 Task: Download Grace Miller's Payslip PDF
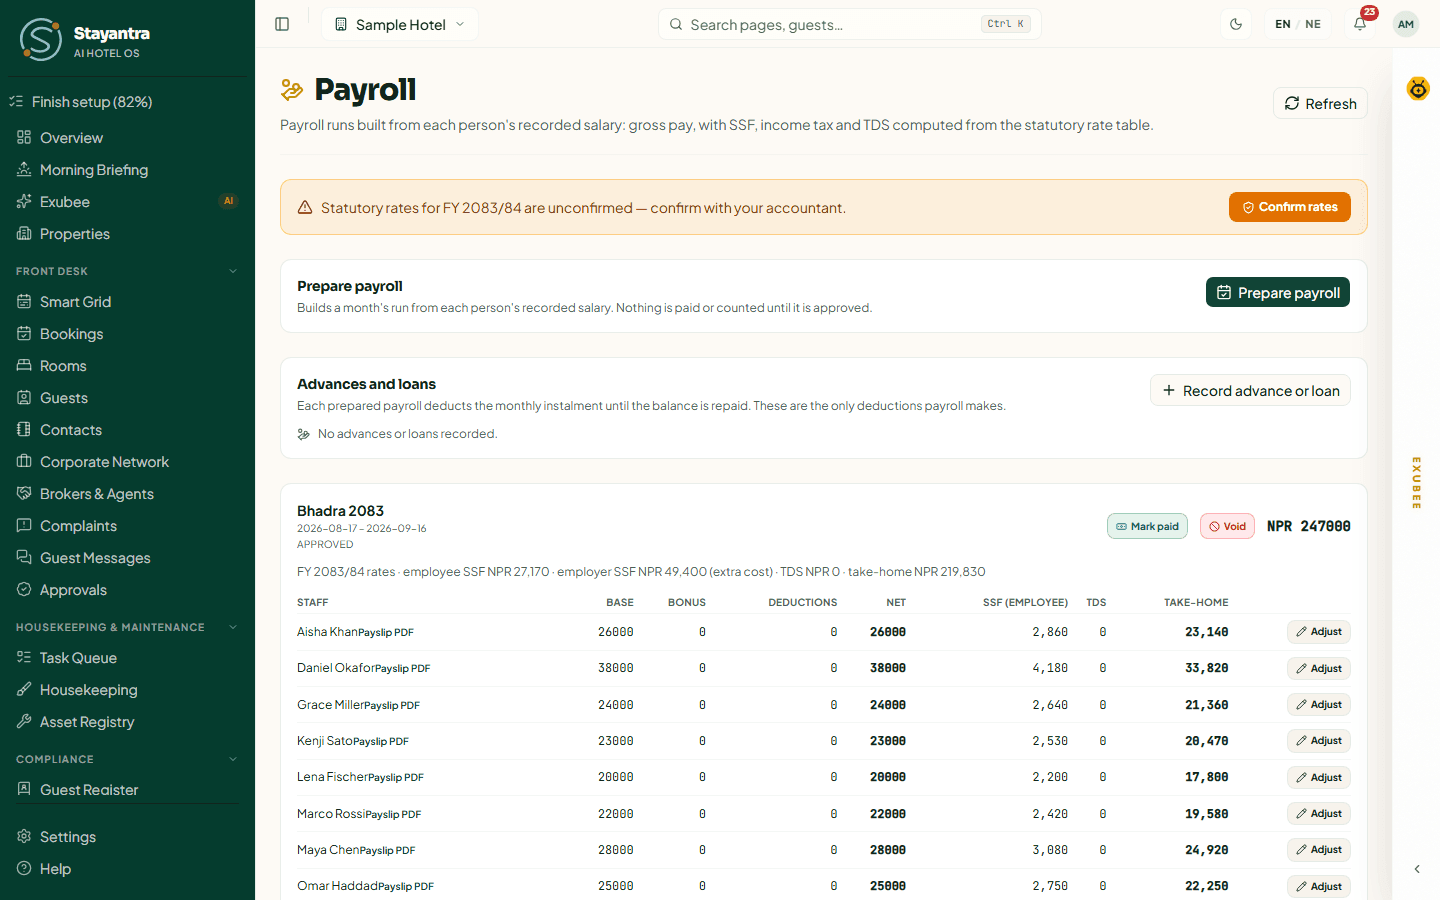point(392,706)
